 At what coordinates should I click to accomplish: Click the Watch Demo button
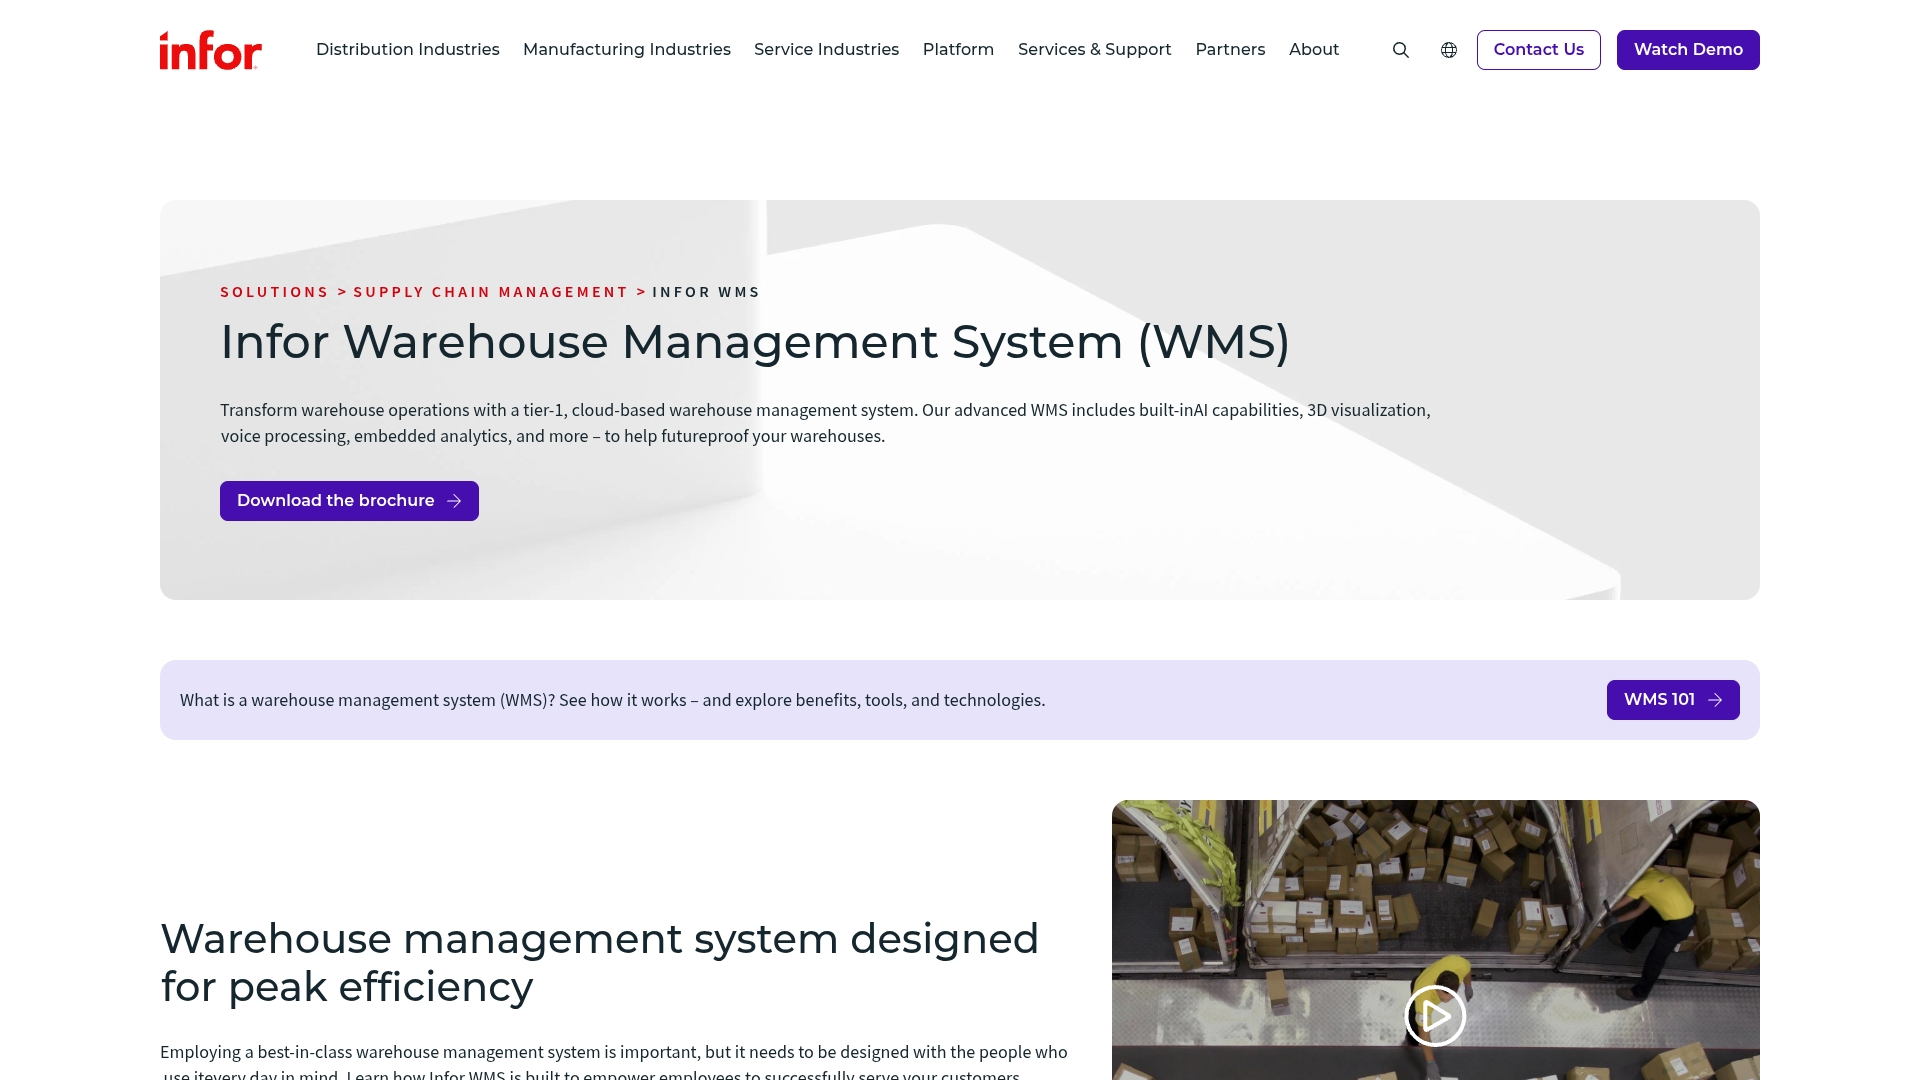pyautogui.click(x=1688, y=50)
